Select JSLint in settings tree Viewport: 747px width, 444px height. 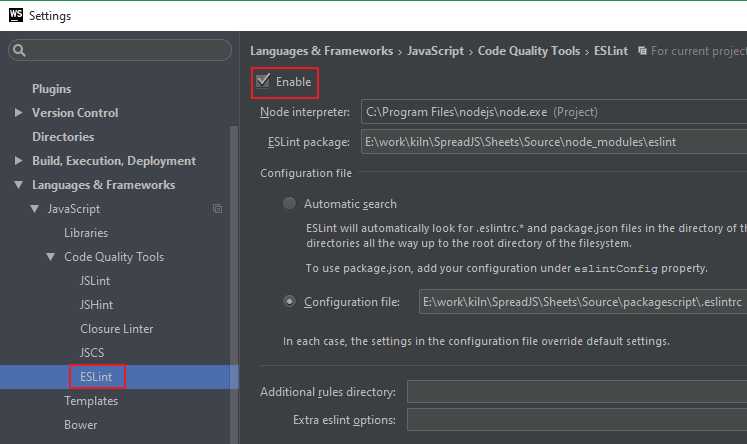(x=95, y=281)
